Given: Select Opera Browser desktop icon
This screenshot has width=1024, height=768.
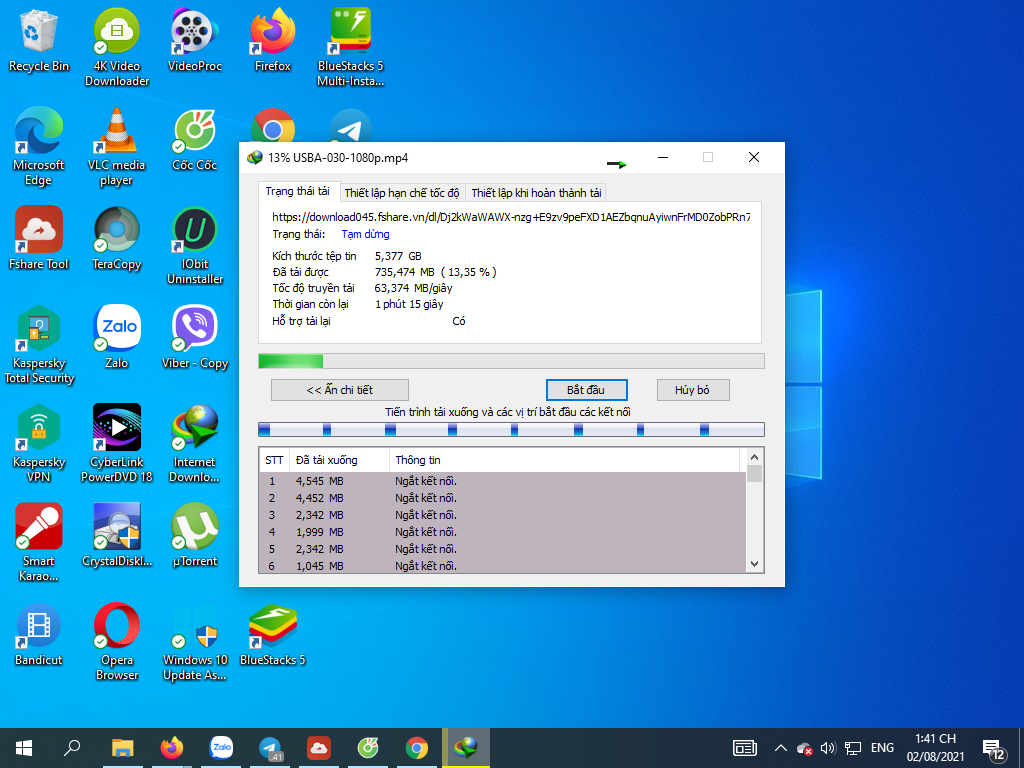Looking at the screenshot, I should coord(117,643).
